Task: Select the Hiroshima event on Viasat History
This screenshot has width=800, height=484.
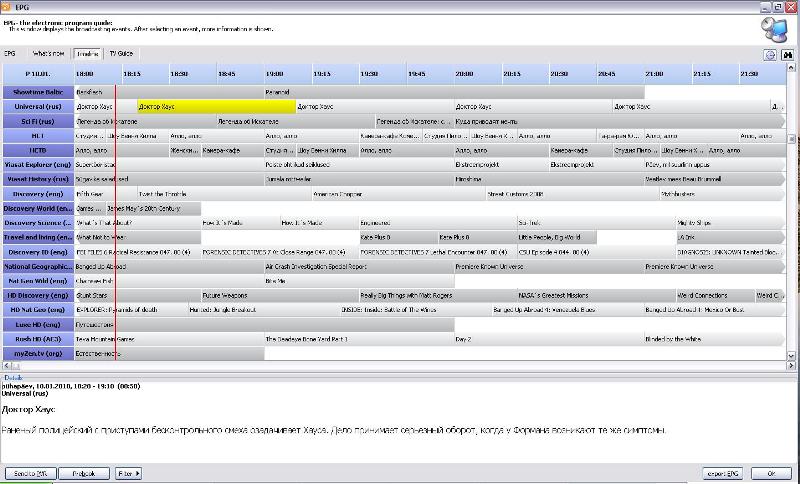Action: coord(549,179)
